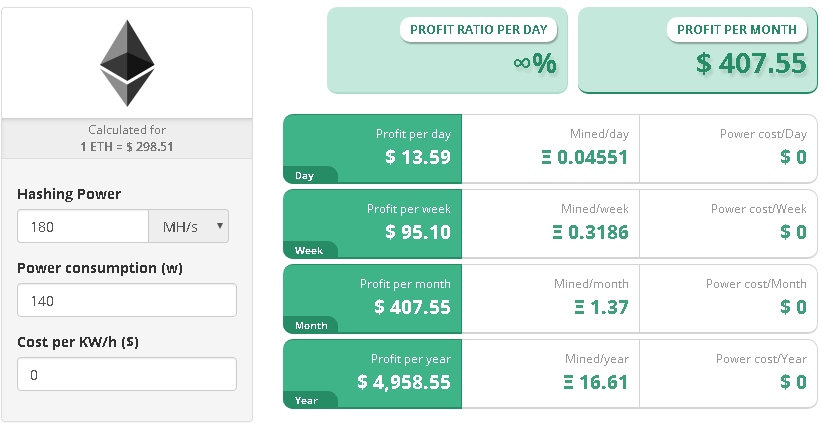Click the PROFIT PER MONTH label
Screen dimensions: 823x423
pos(737,29)
